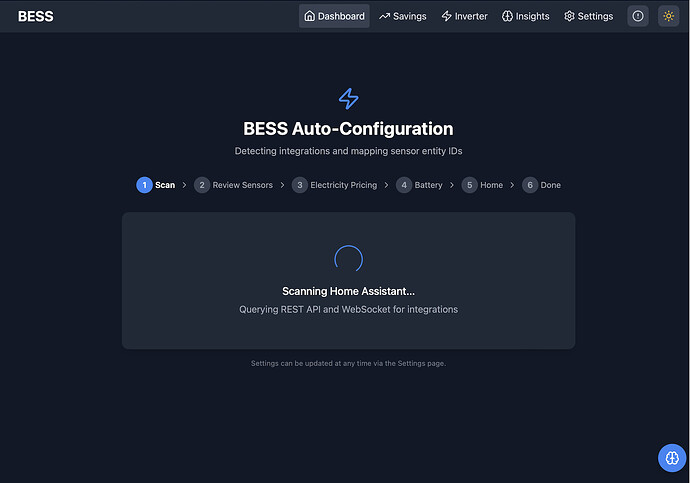690x483 pixels.
Task: Select step 6 Done
Action: point(541,185)
